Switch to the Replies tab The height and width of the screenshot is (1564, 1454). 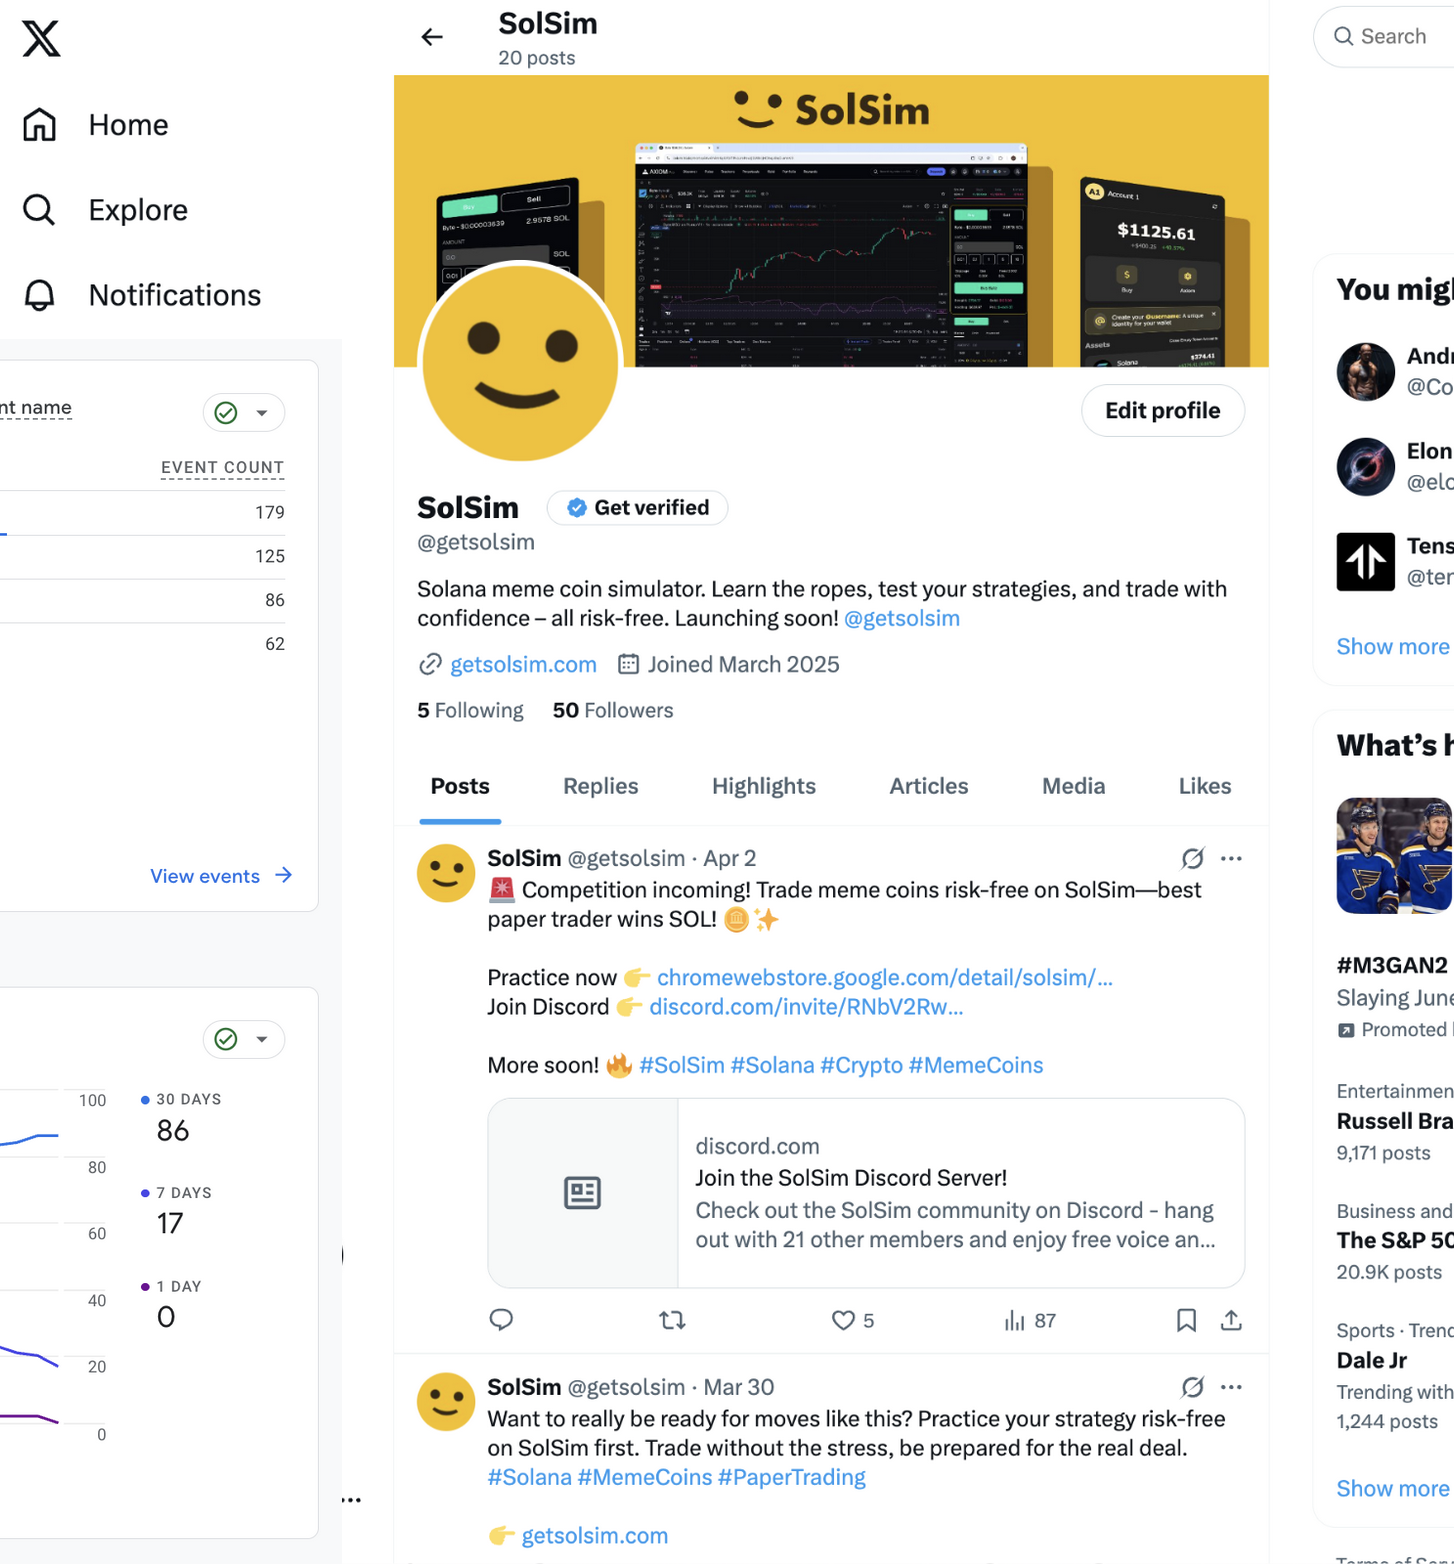[x=600, y=787]
